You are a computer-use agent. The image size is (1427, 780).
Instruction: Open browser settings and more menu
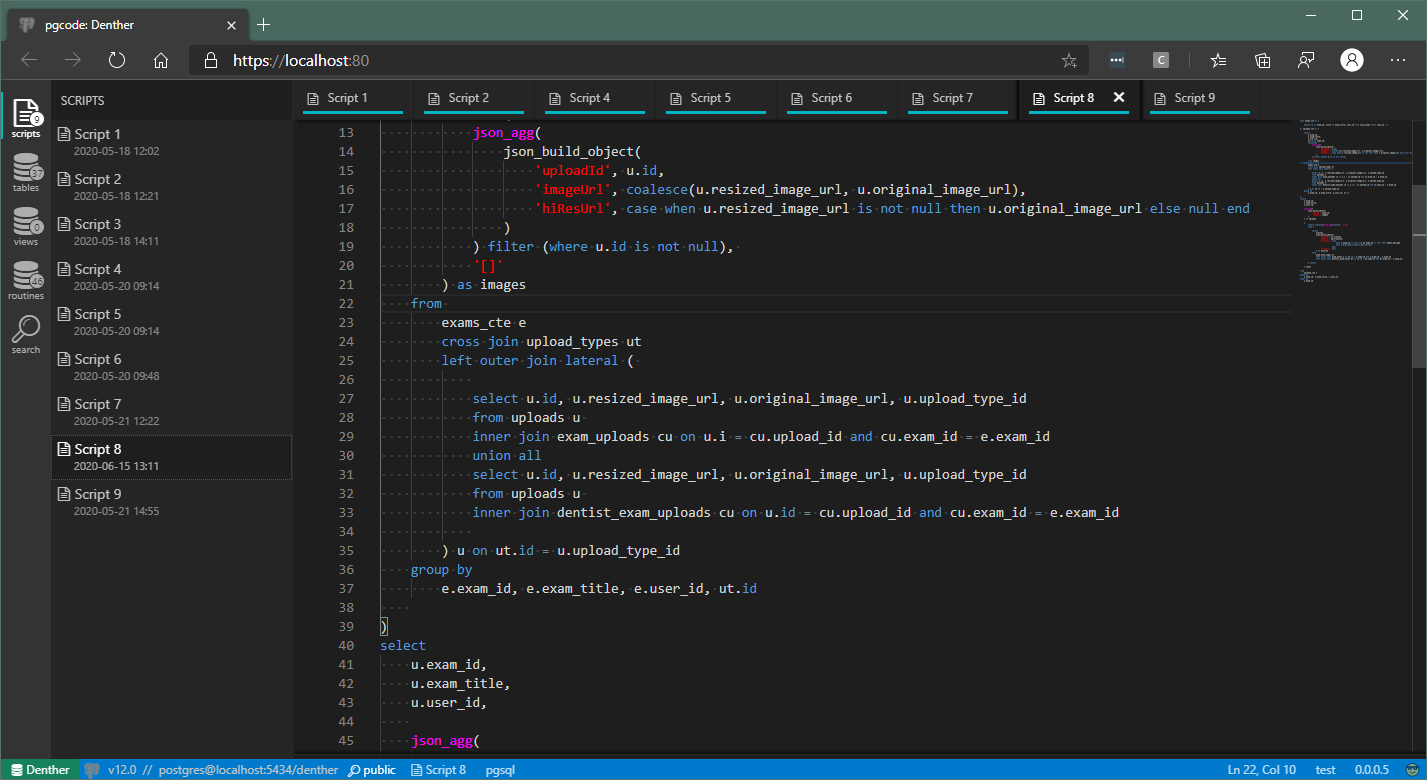1397,60
